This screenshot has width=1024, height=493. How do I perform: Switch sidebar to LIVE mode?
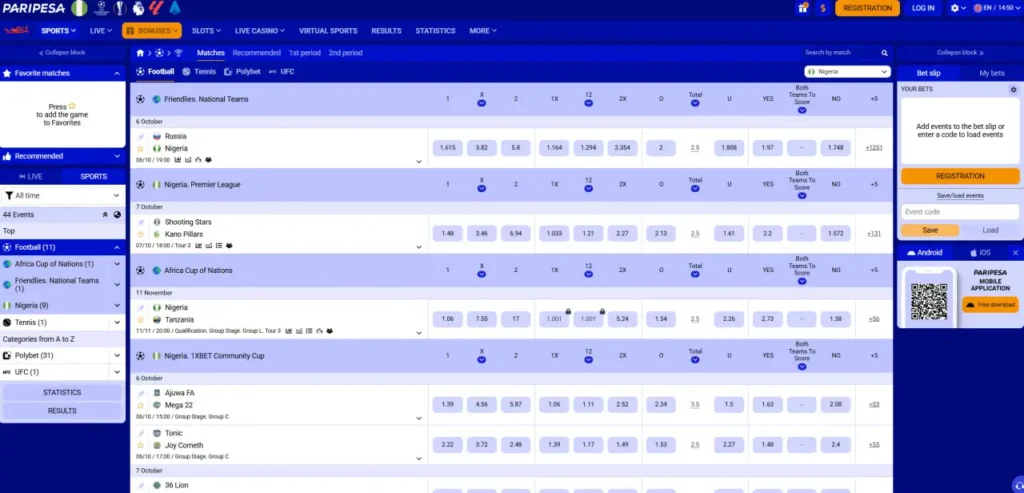(31, 176)
